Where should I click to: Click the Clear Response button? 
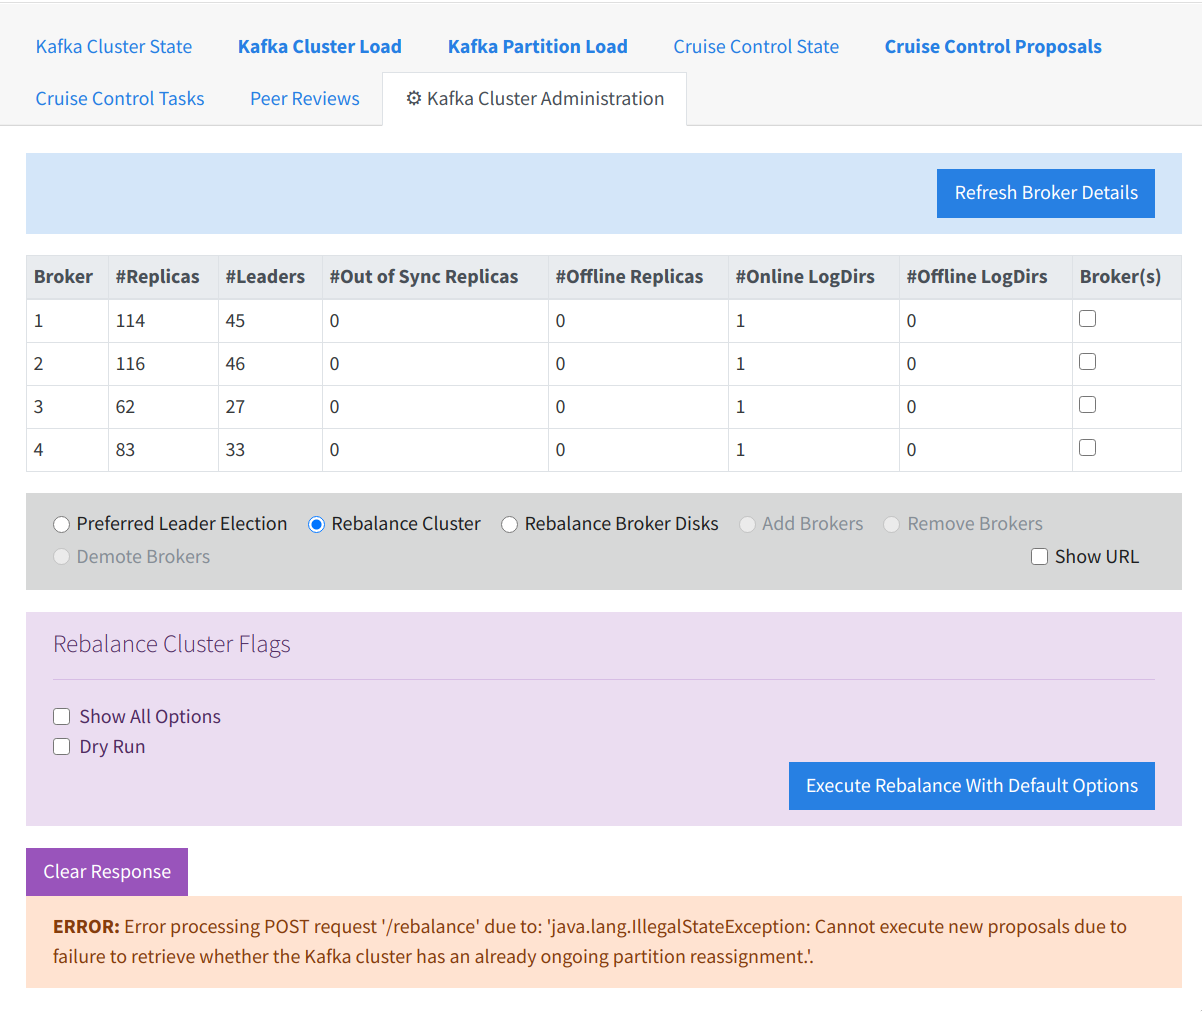coord(106,871)
